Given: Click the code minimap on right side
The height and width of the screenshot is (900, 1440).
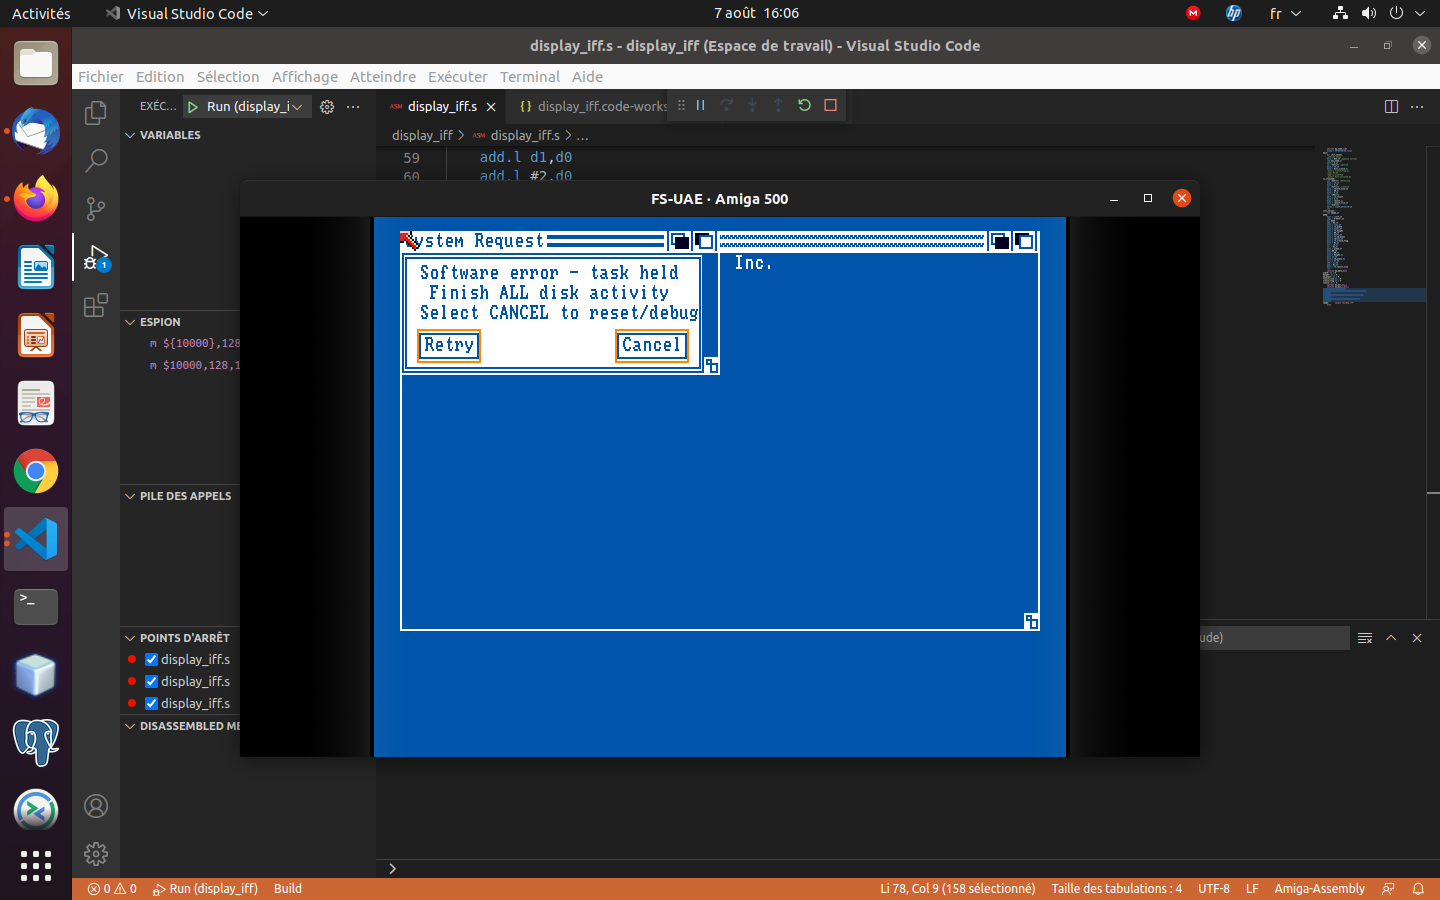Looking at the screenshot, I should pyautogui.click(x=1373, y=227).
